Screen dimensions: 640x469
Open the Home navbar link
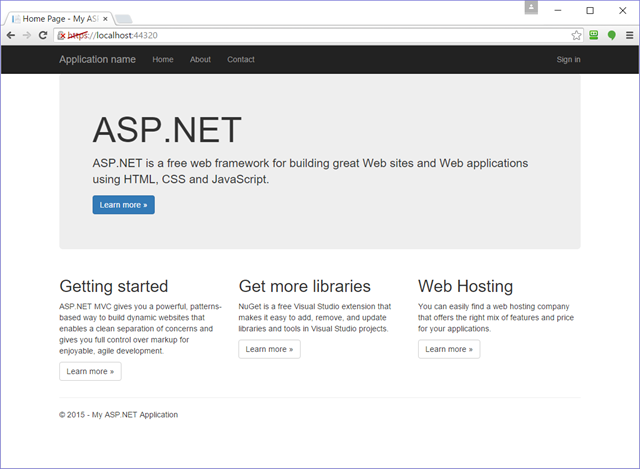pos(163,60)
